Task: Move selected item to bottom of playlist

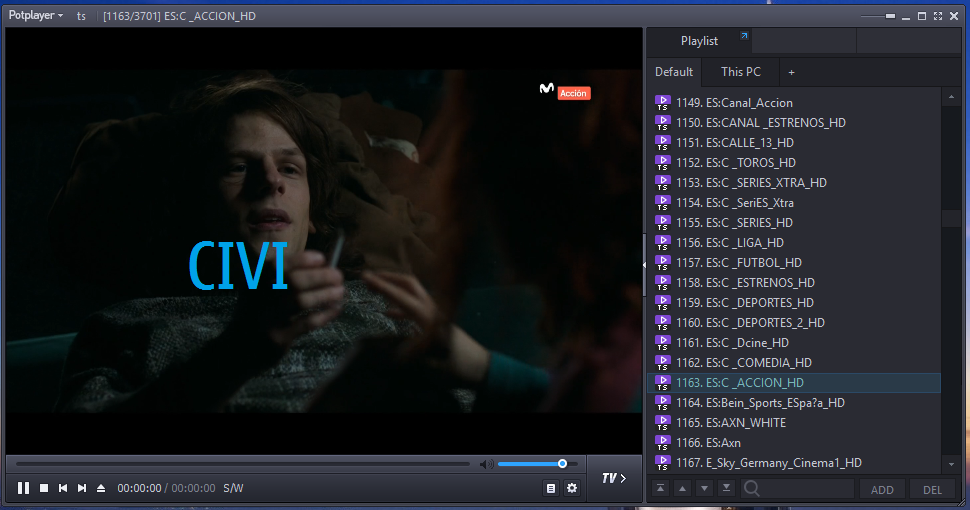Action: (x=726, y=488)
